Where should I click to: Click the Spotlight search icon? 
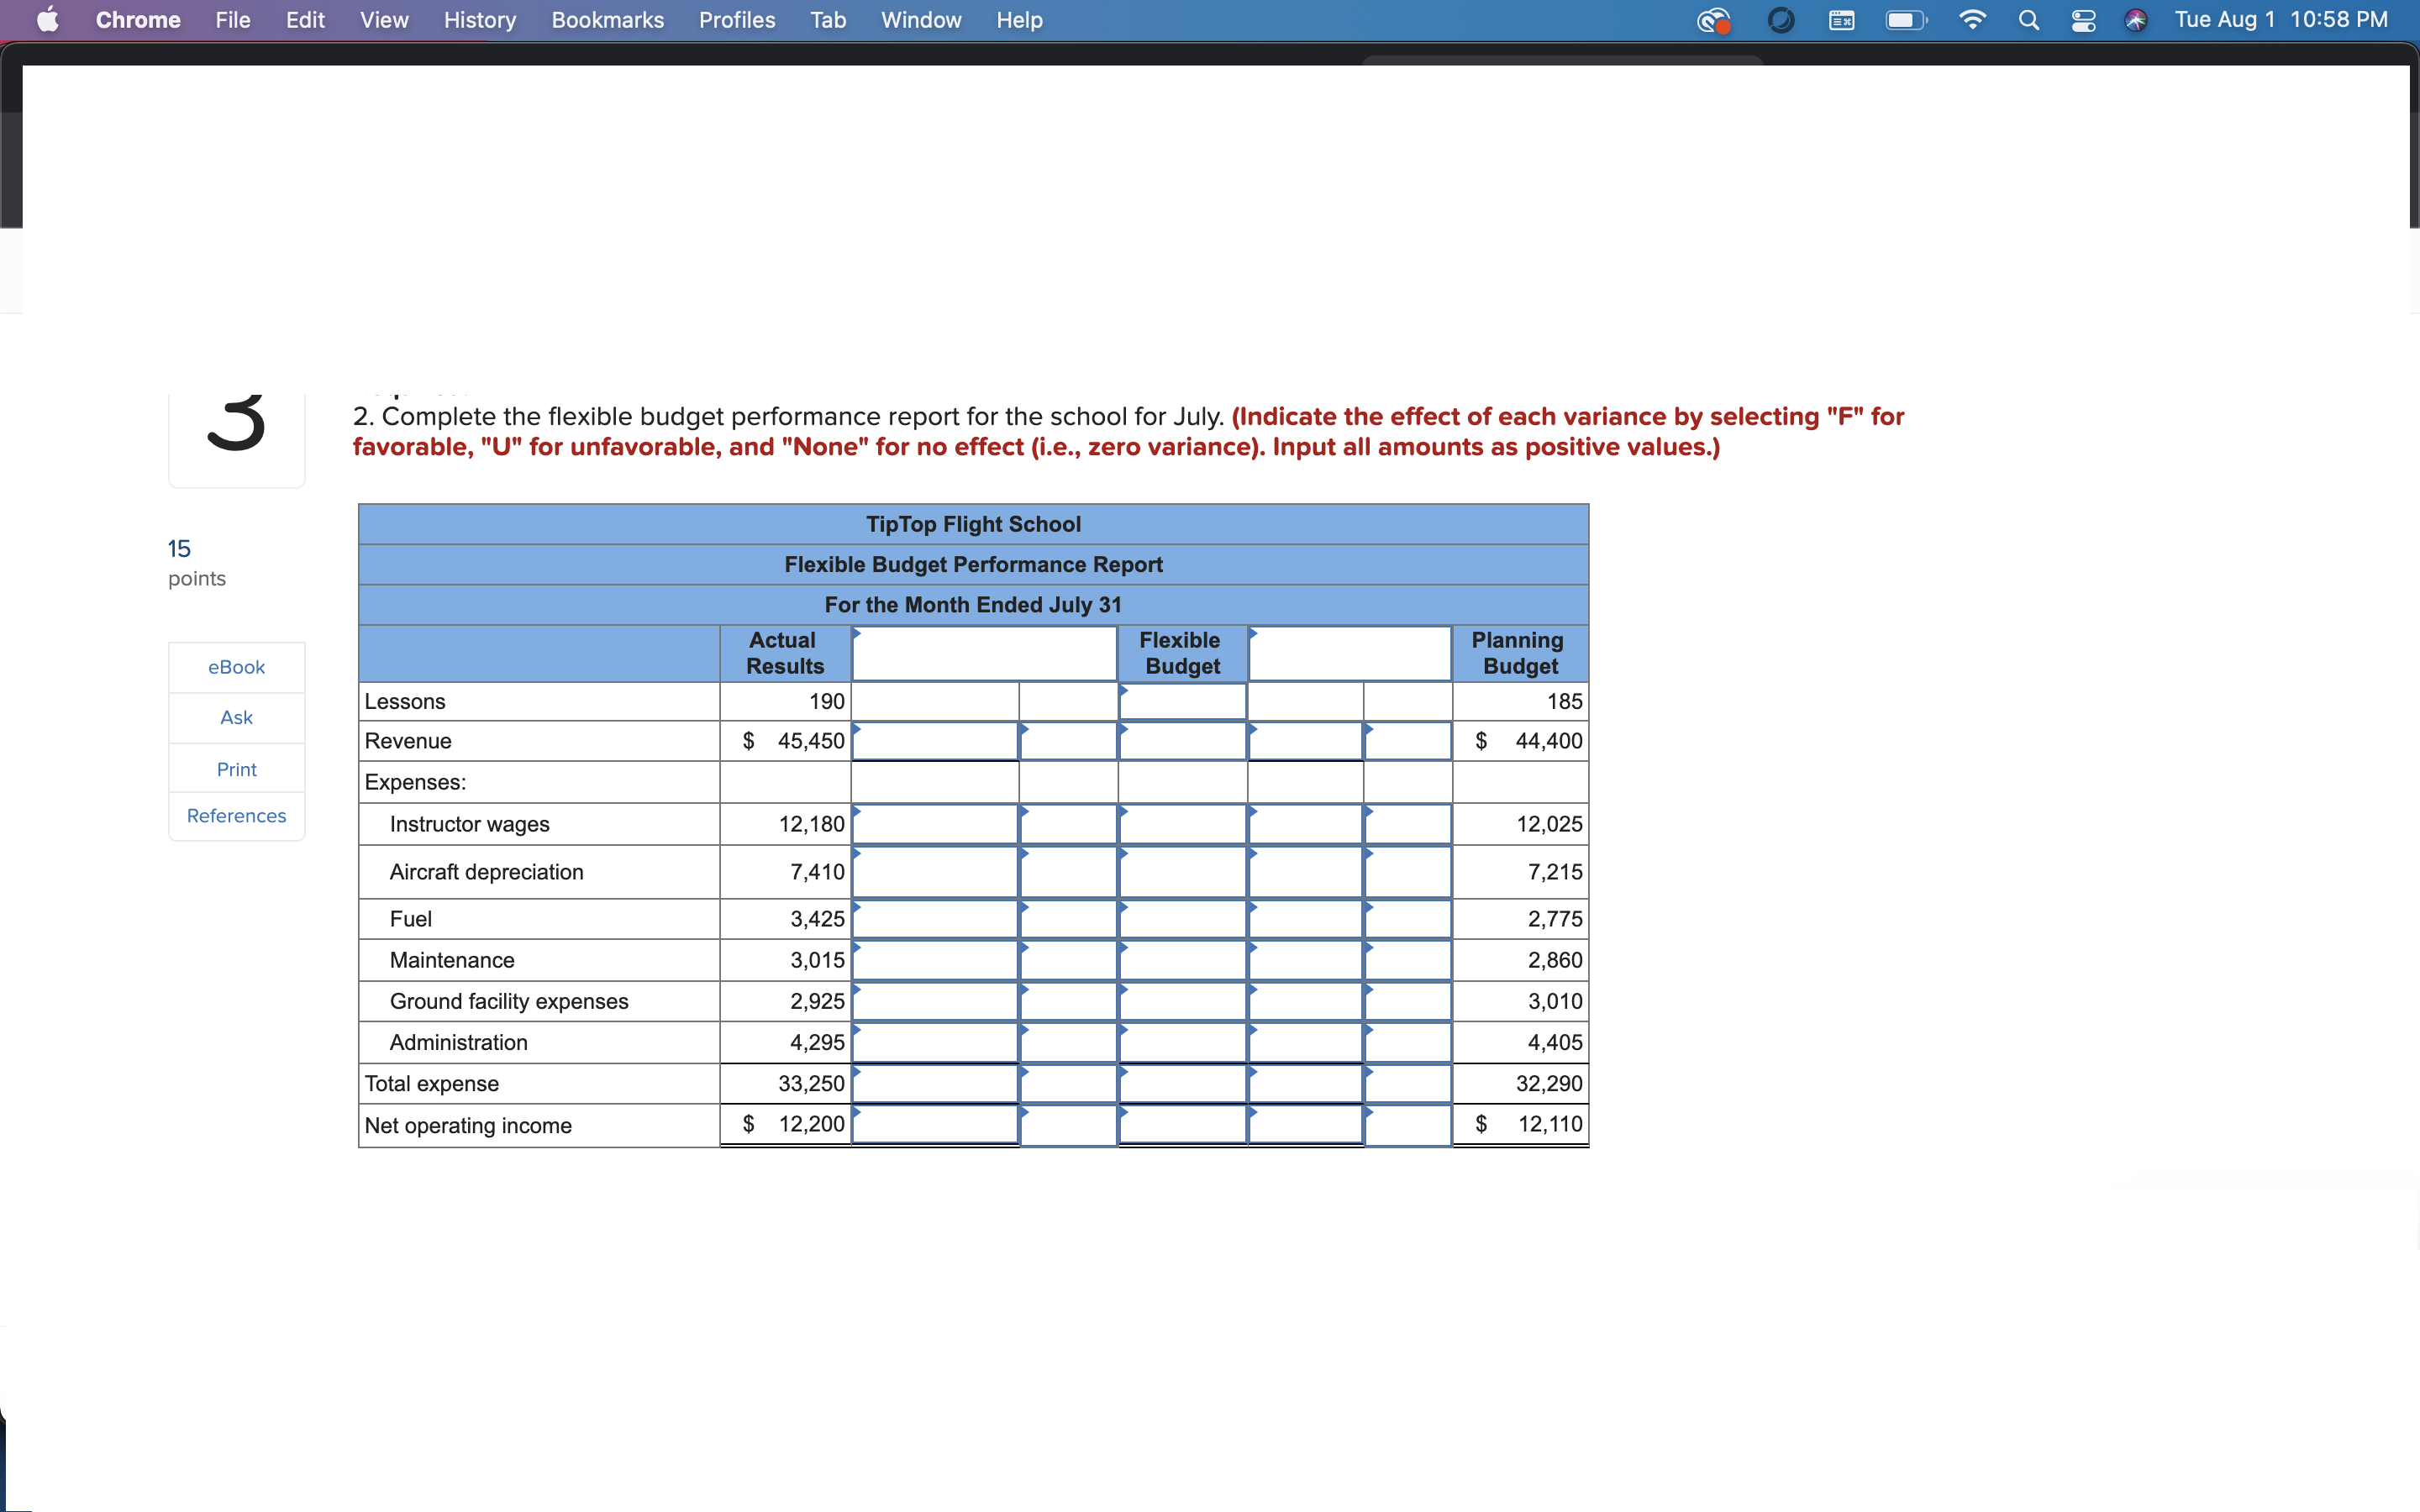point(2028,20)
